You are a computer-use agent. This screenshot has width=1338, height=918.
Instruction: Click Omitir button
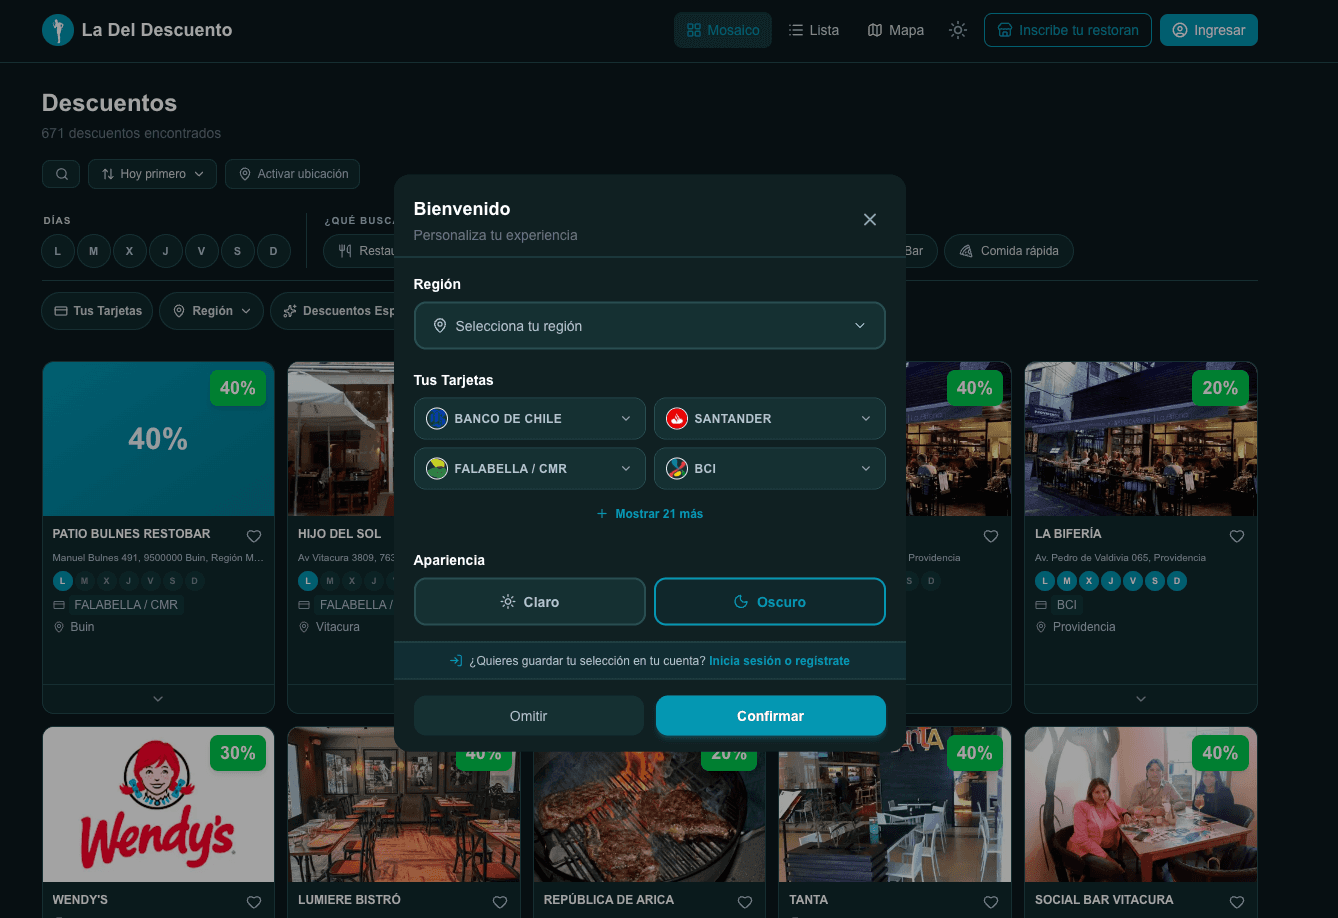pyautogui.click(x=529, y=716)
